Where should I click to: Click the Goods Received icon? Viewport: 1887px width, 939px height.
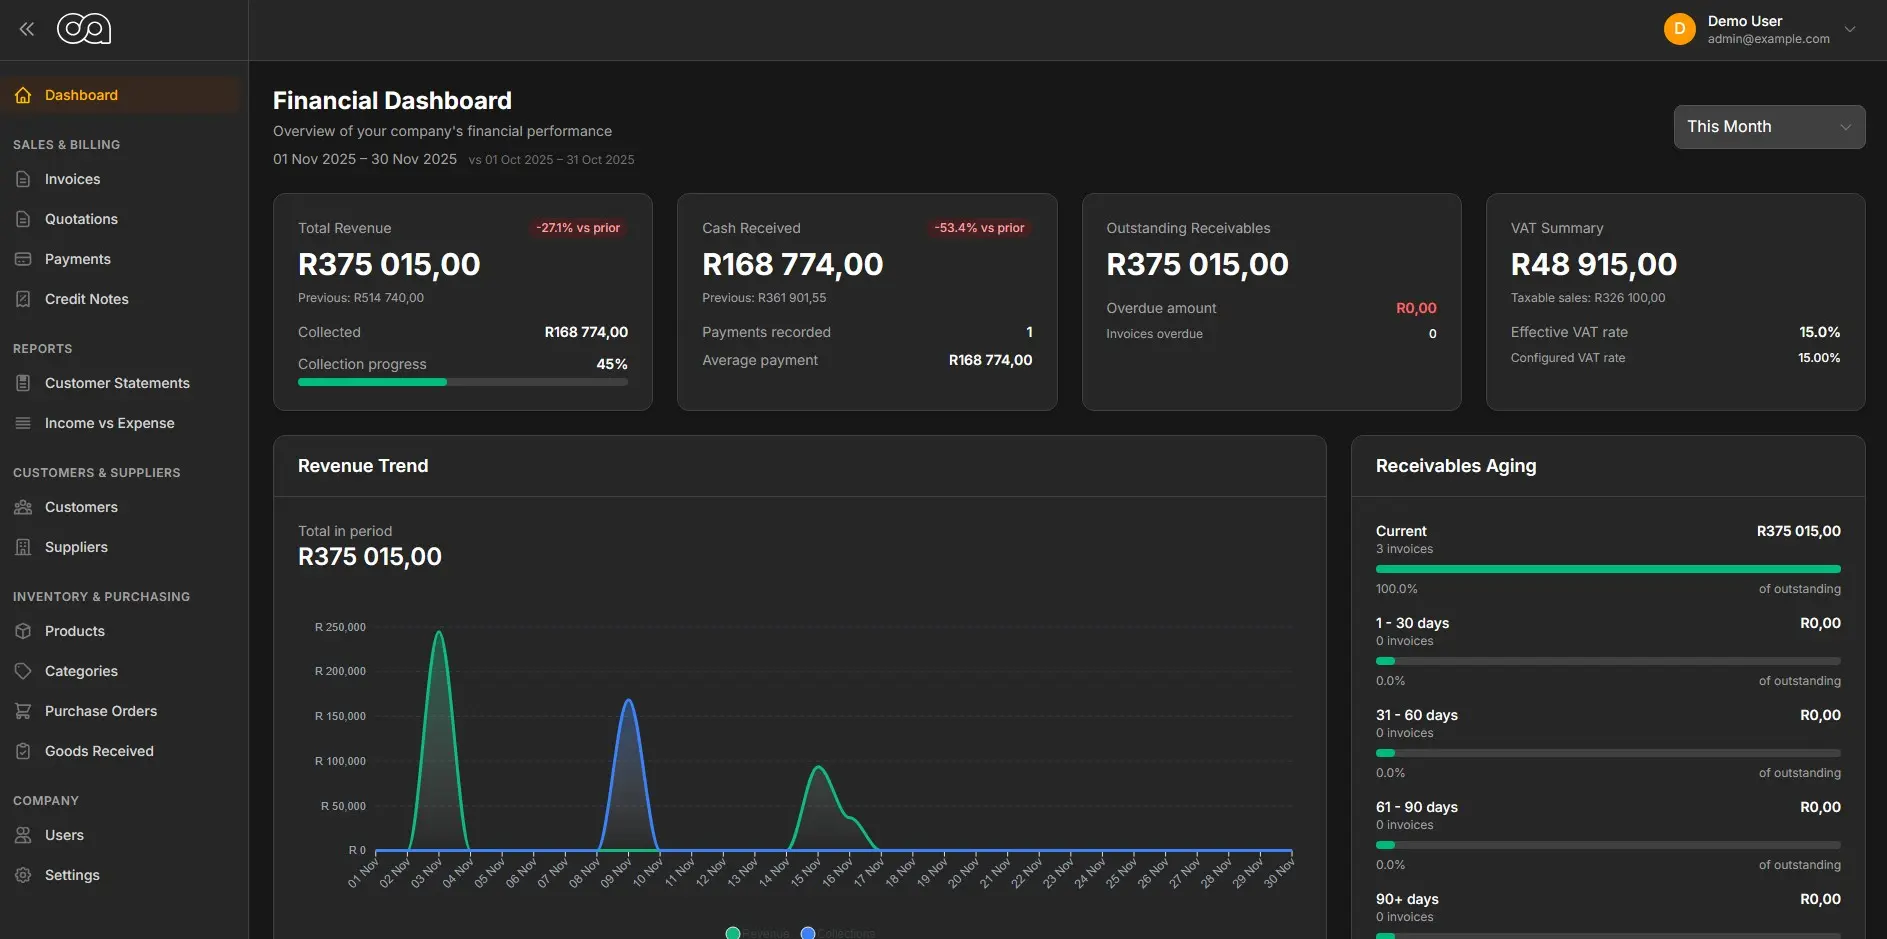[x=23, y=750]
